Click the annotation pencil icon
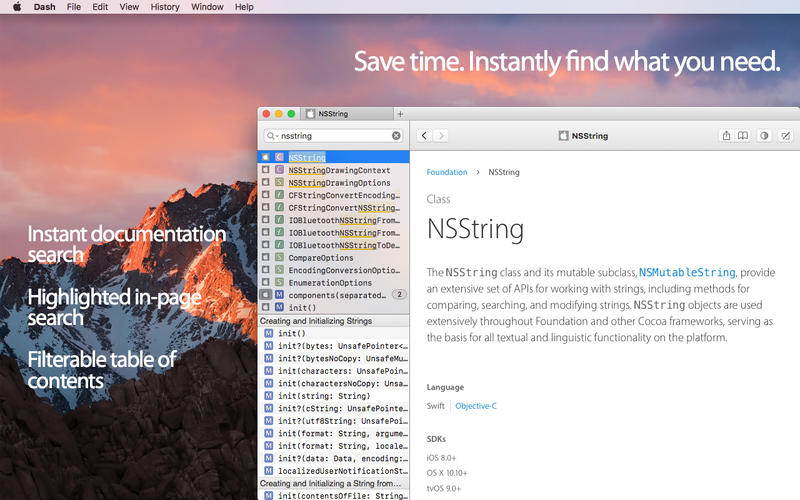800x500 pixels. coord(786,136)
